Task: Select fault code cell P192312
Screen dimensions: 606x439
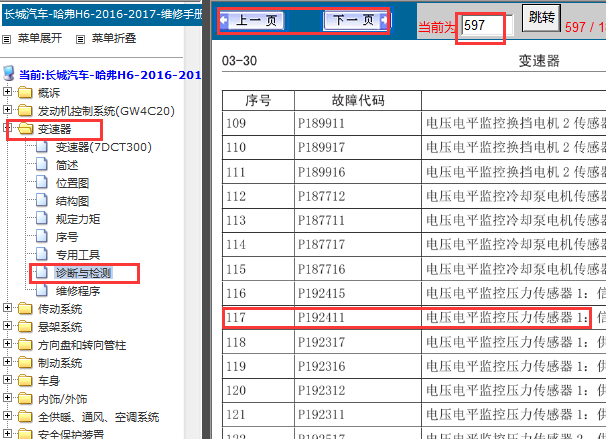Action: 357,390
